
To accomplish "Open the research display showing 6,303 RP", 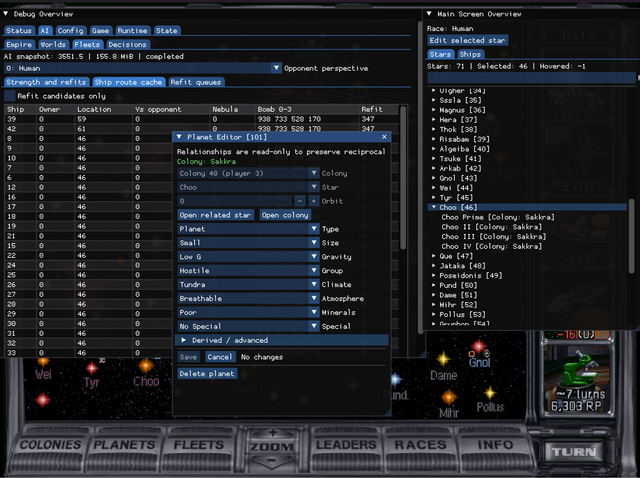I will [x=576, y=380].
